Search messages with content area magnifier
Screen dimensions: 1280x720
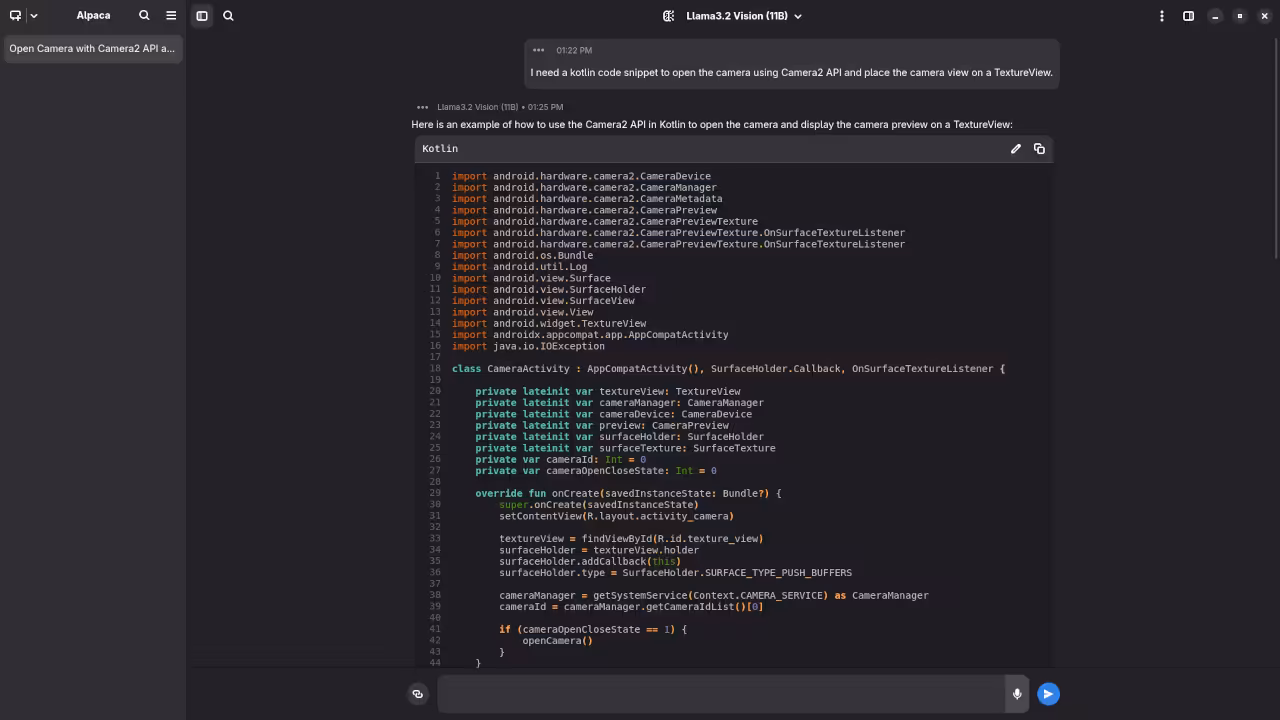(x=228, y=16)
